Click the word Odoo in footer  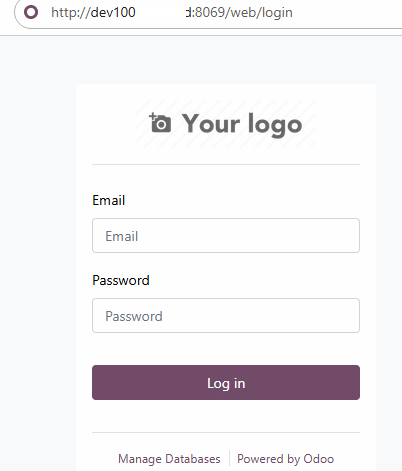[319, 459]
